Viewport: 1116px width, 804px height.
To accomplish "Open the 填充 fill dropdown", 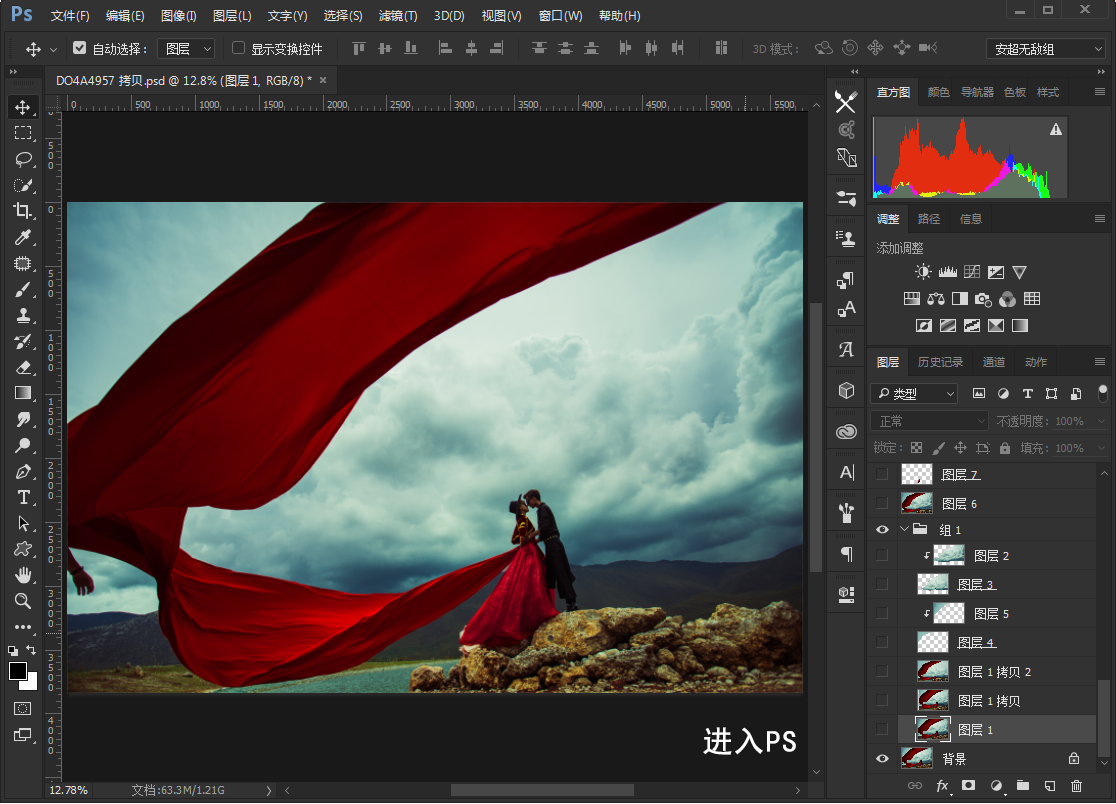I will pyautogui.click(x=1101, y=448).
